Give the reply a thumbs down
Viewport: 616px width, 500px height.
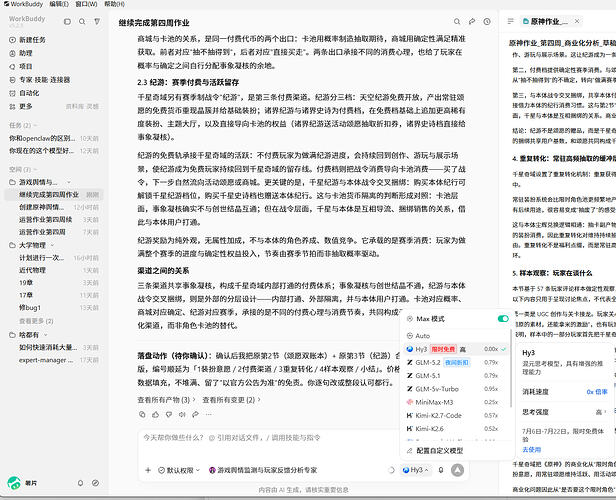point(169,414)
